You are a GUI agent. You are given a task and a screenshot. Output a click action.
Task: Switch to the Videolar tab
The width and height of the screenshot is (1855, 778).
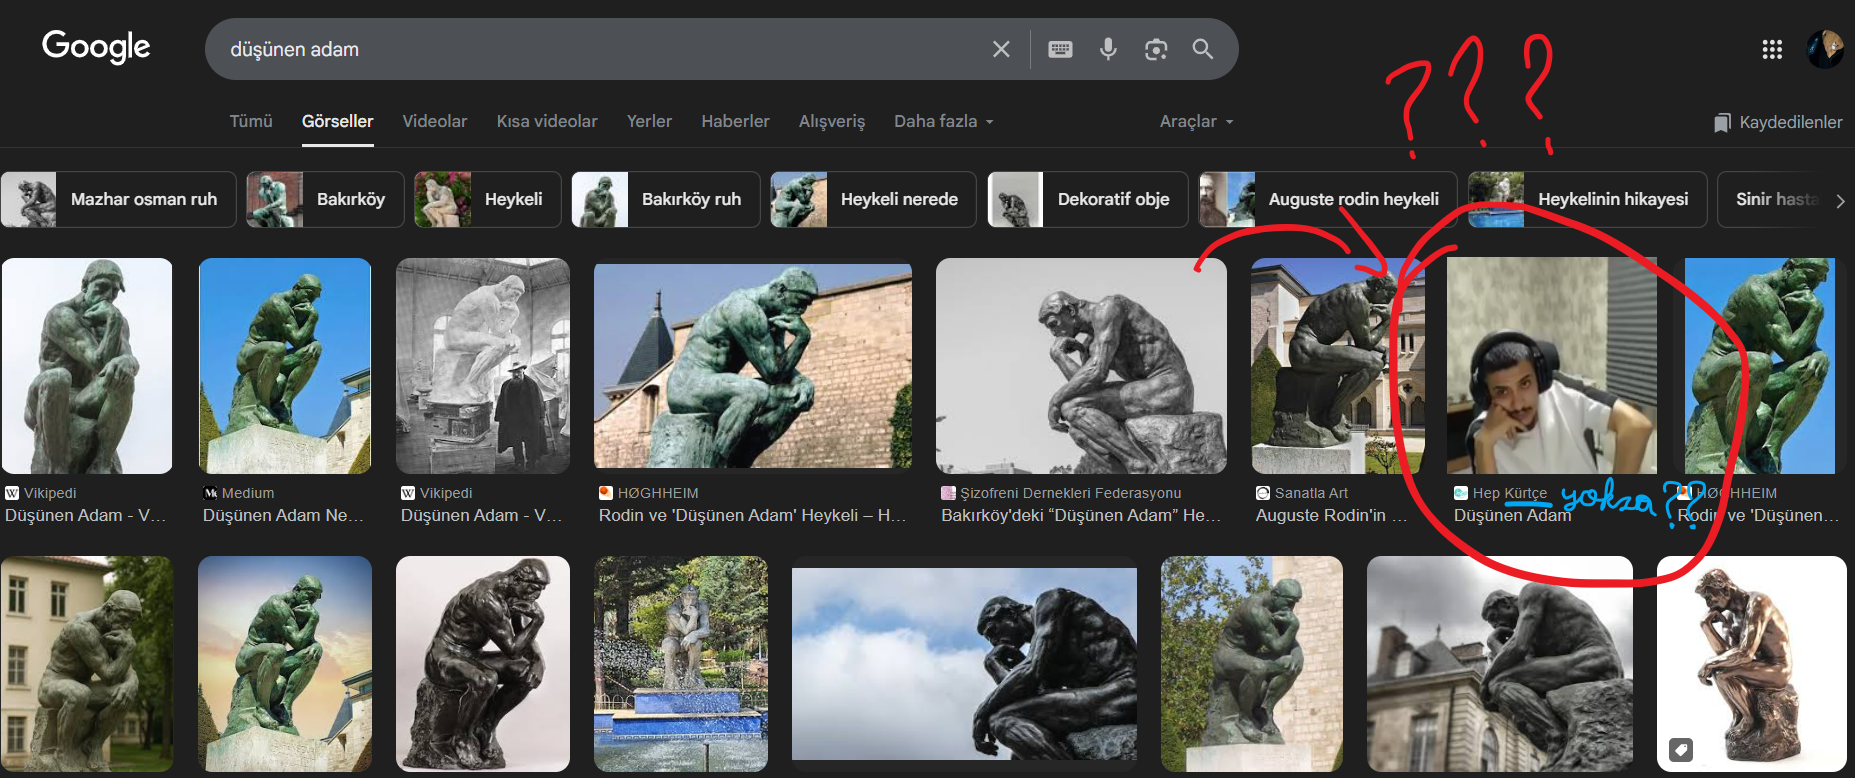(x=435, y=121)
